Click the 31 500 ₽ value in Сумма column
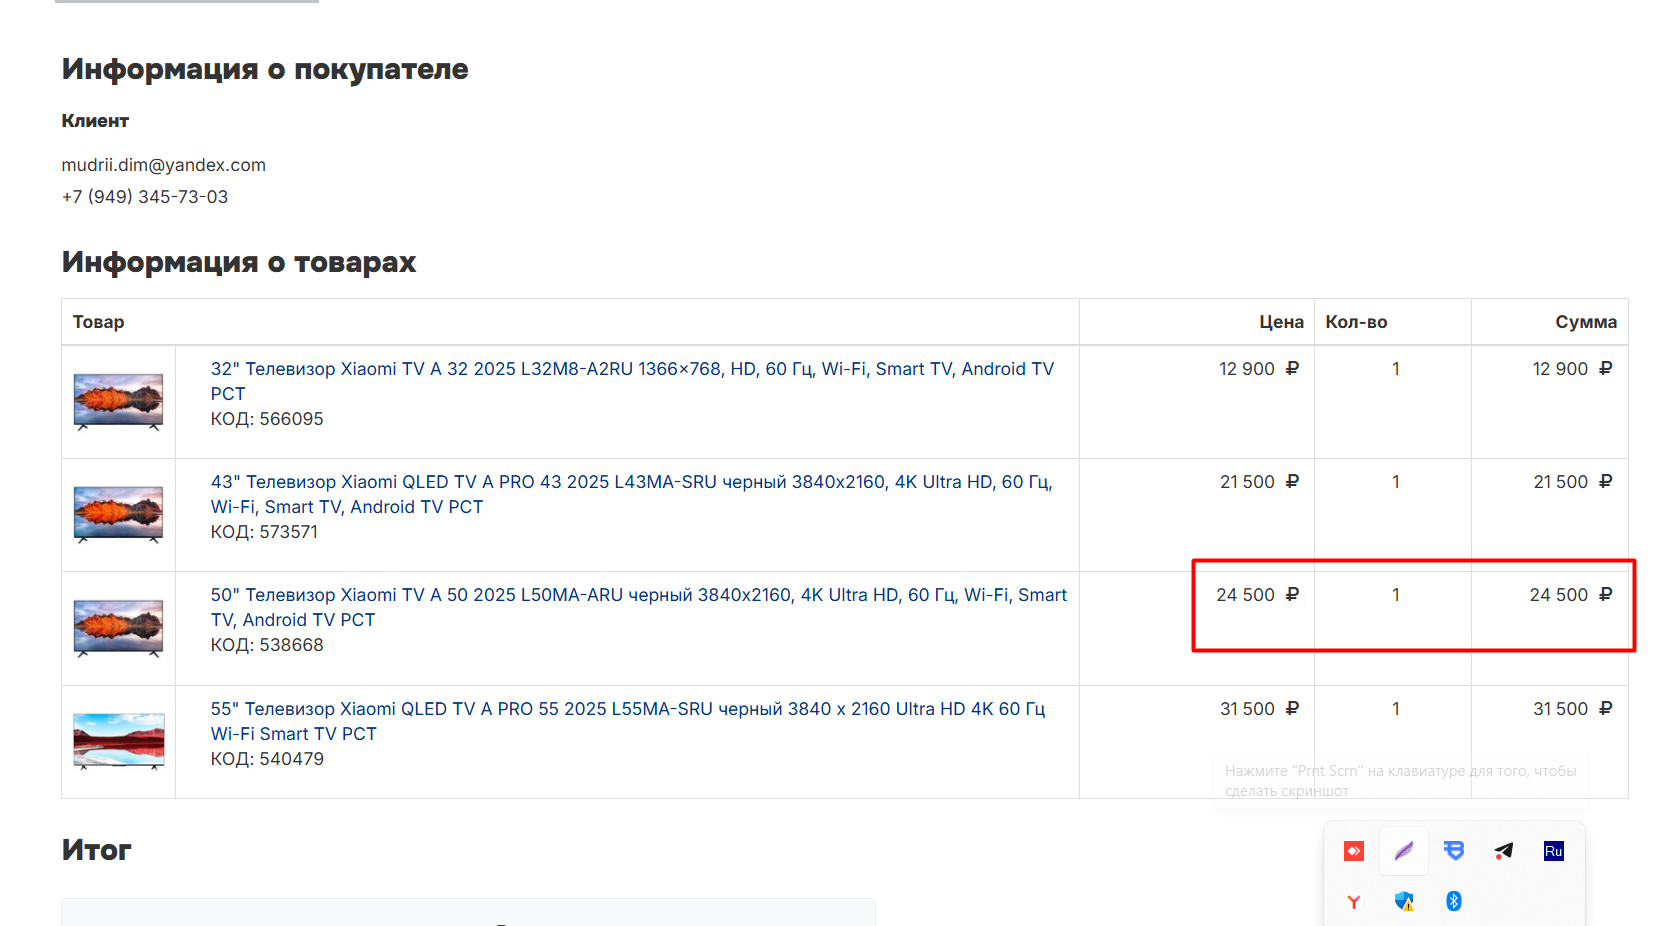Viewport: 1656px width, 926px height. click(x=1573, y=709)
